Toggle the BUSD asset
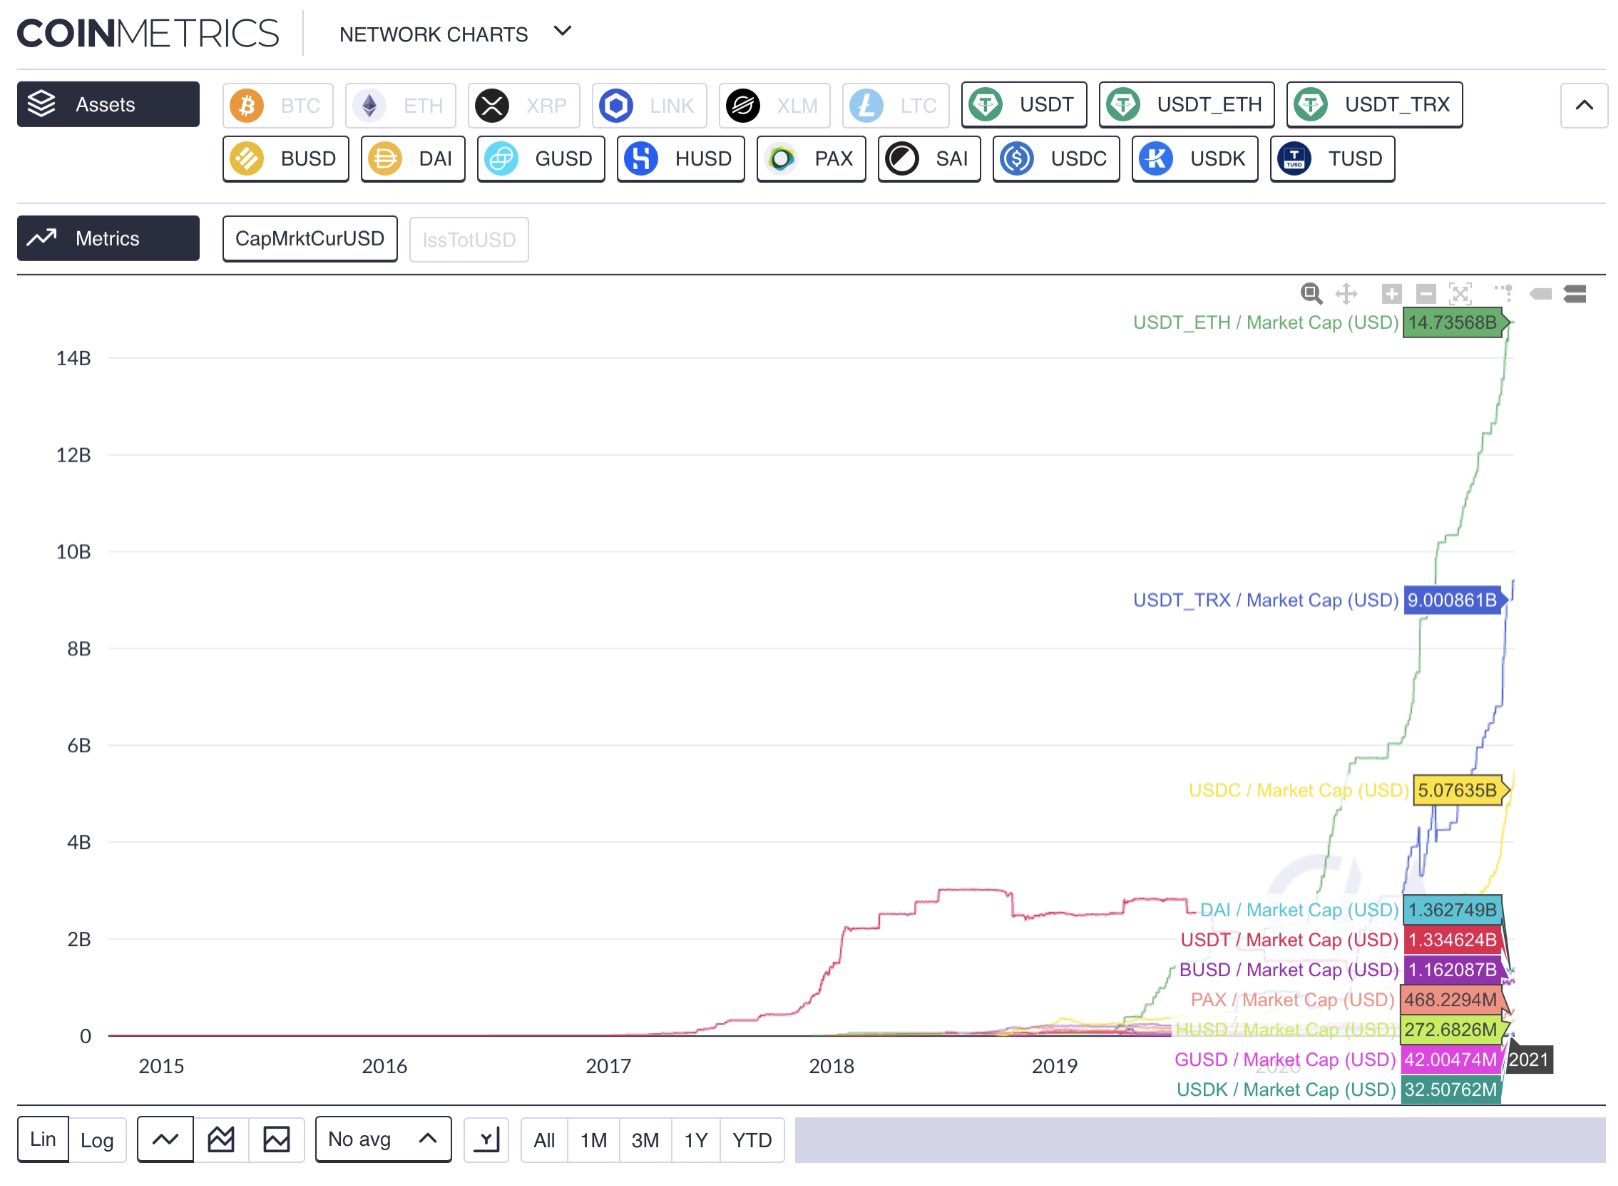Image resolution: width=1618 pixels, height=1186 pixels. pos(286,158)
